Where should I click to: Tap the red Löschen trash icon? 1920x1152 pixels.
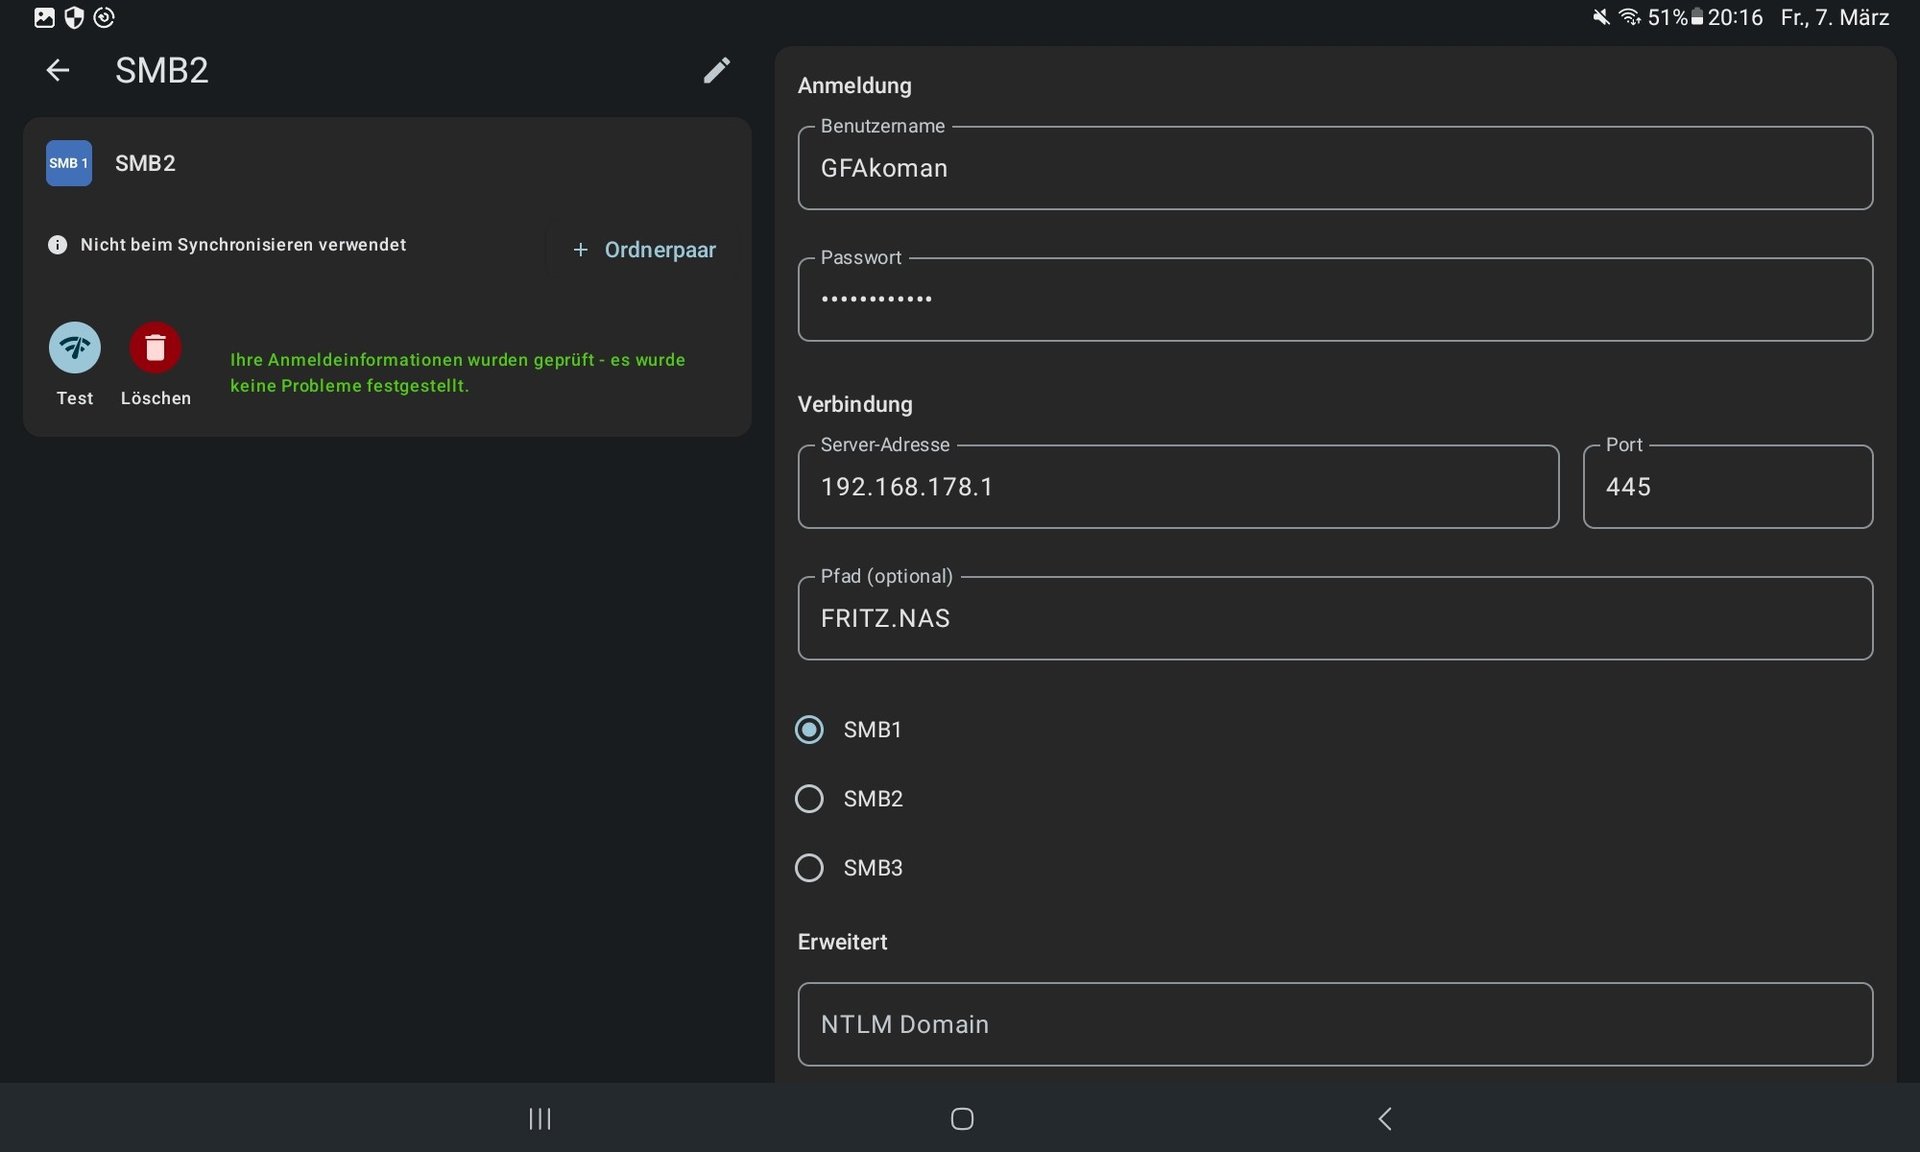155,348
